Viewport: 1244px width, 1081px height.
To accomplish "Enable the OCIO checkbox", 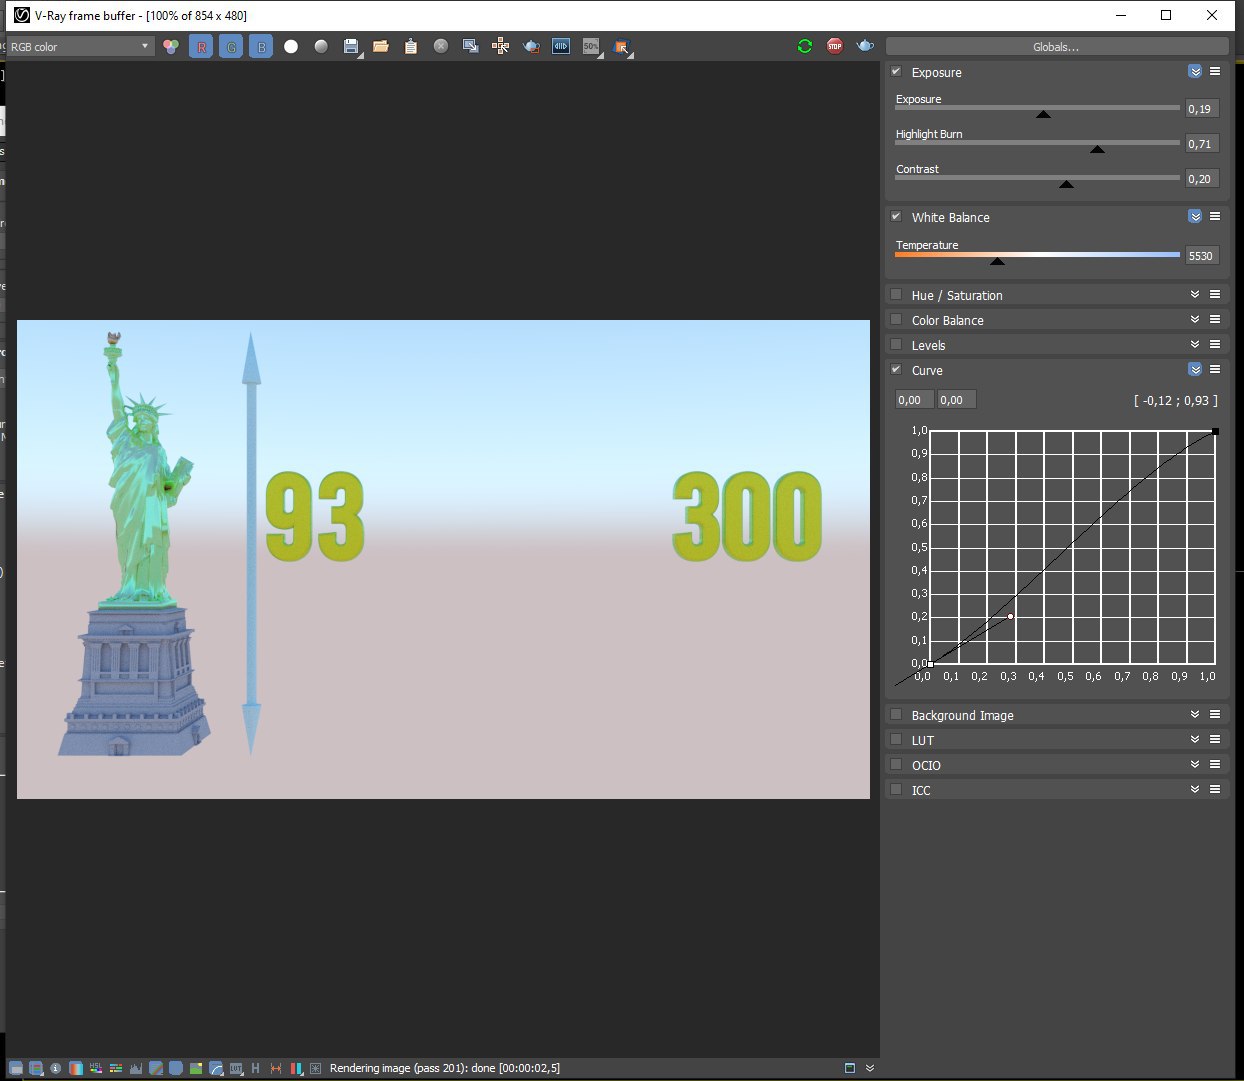I will pyautogui.click(x=896, y=765).
